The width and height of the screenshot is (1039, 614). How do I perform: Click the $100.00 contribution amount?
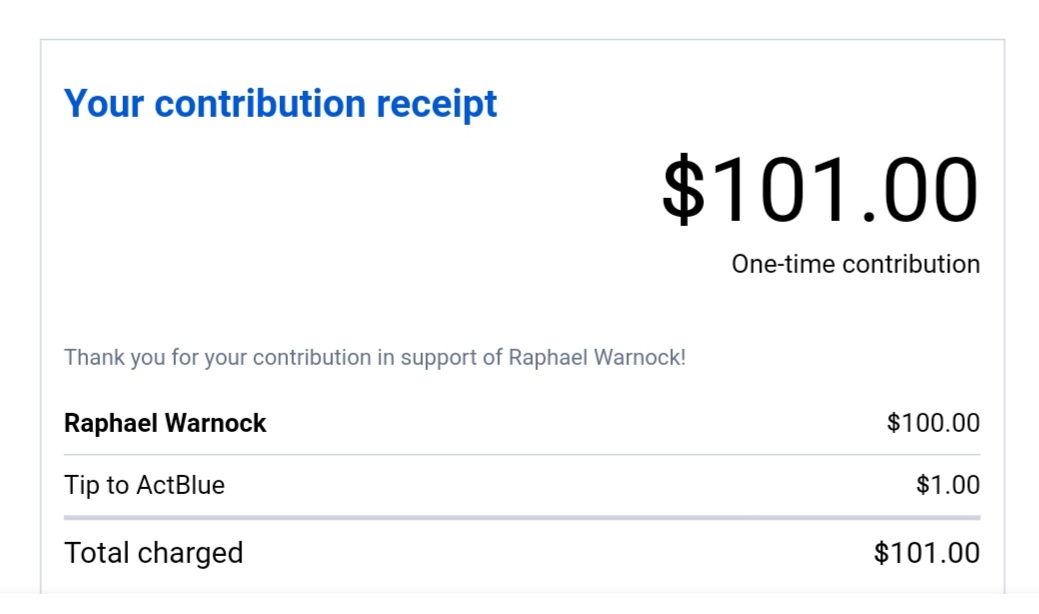click(x=933, y=423)
